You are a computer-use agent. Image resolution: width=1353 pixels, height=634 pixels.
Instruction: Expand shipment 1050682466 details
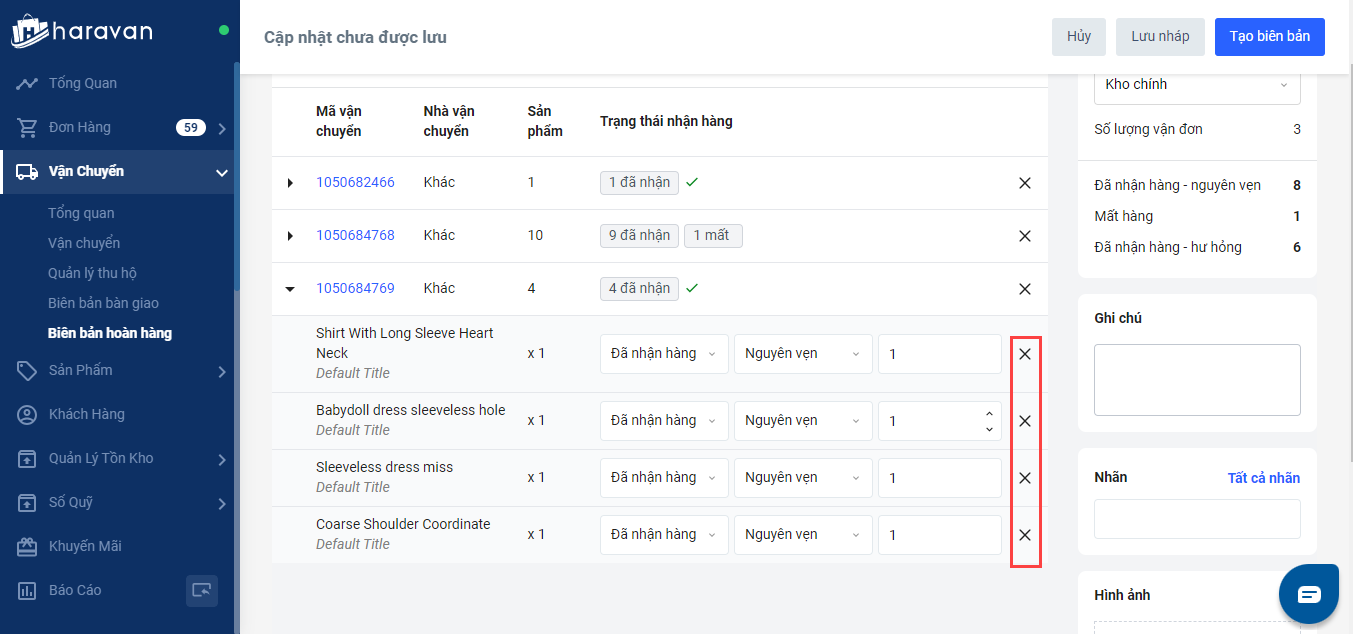tap(290, 183)
